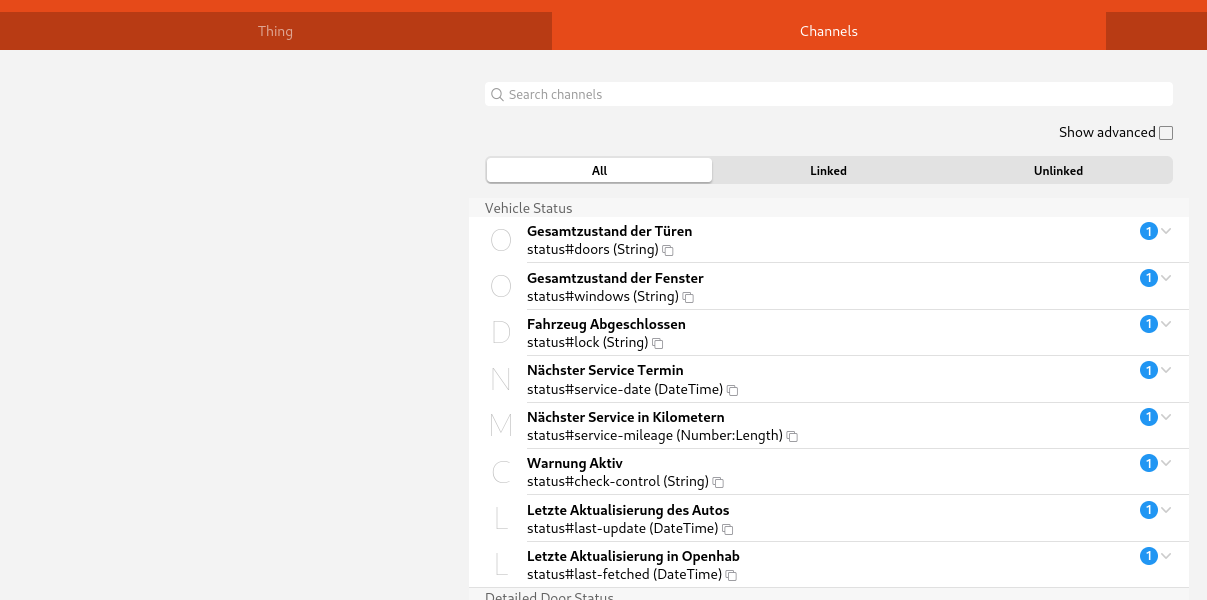Expand the Warnung Aktiv channel chevron
Viewport: 1207px width, 600px height.
tap(1166, 463)
